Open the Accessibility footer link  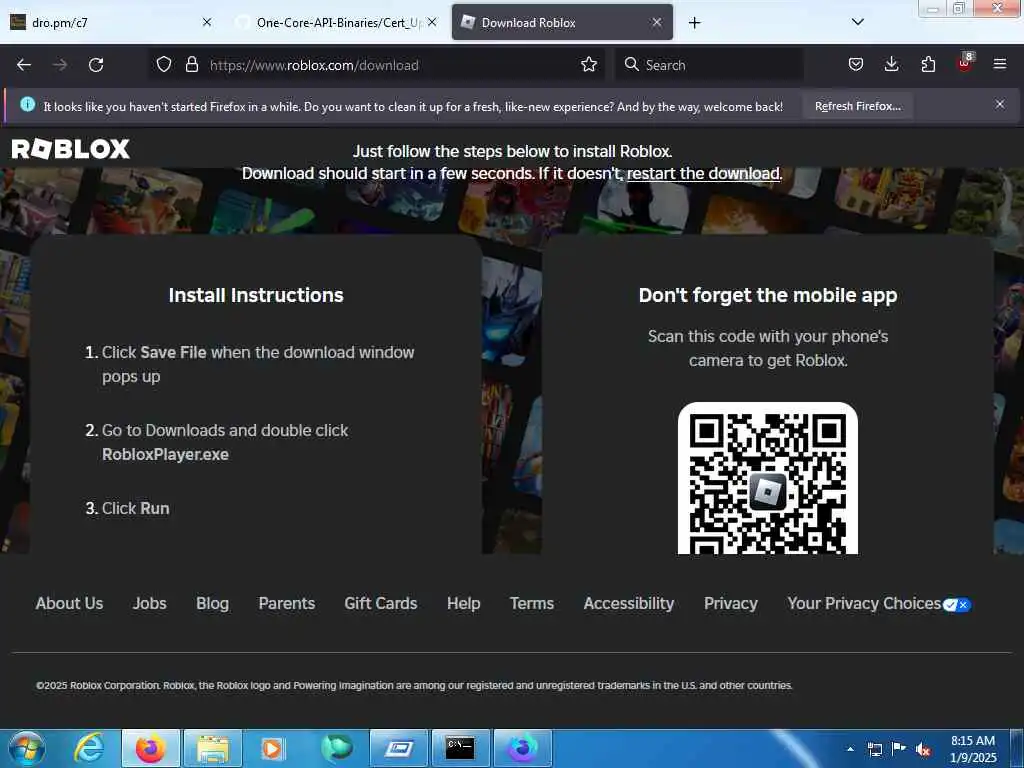pos(629,603)
